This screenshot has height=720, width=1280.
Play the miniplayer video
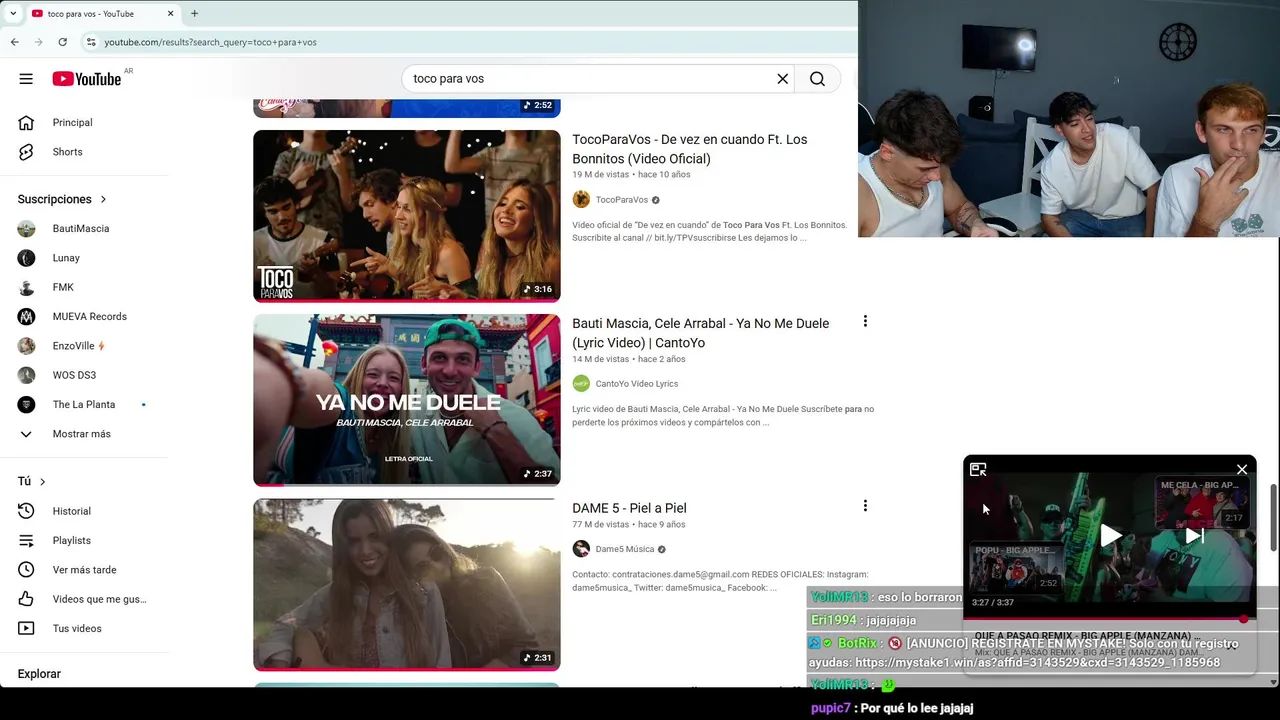1110,536
